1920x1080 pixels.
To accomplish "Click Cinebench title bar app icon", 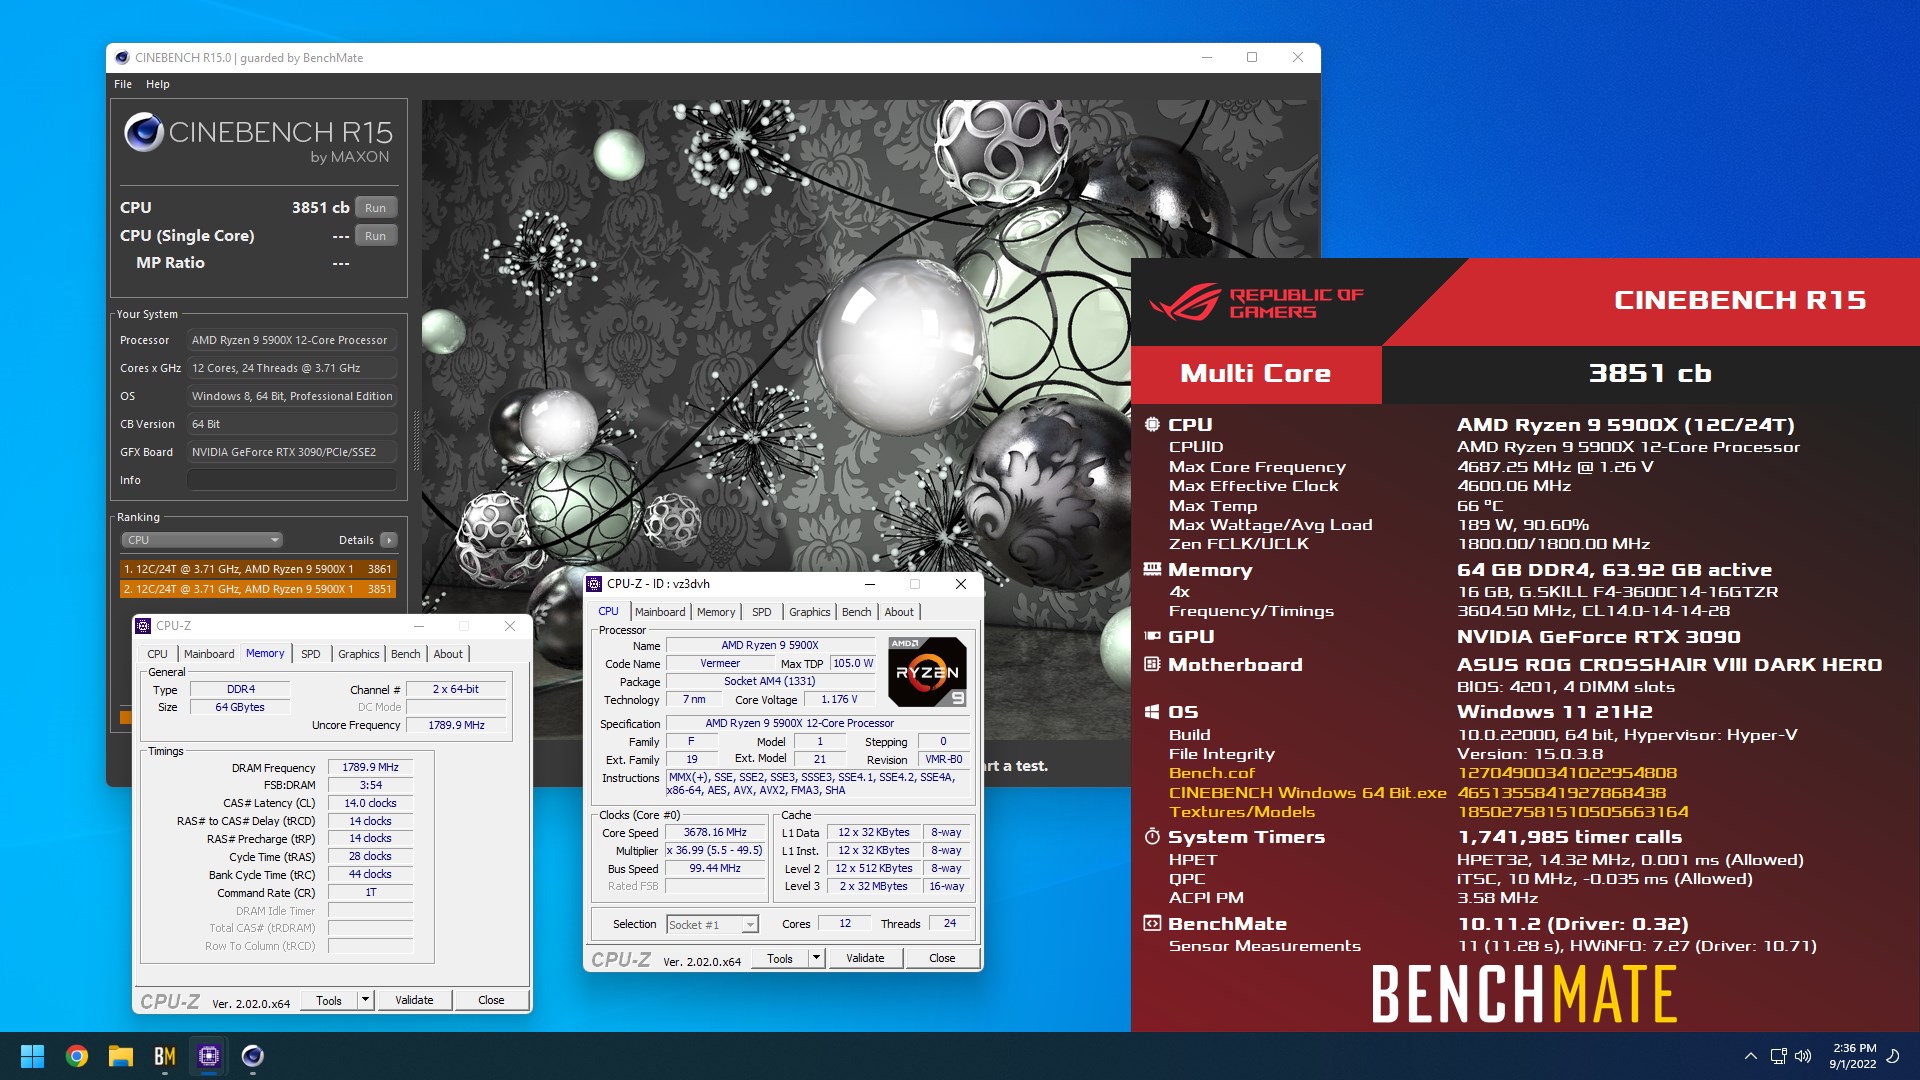I will point(122,58).
